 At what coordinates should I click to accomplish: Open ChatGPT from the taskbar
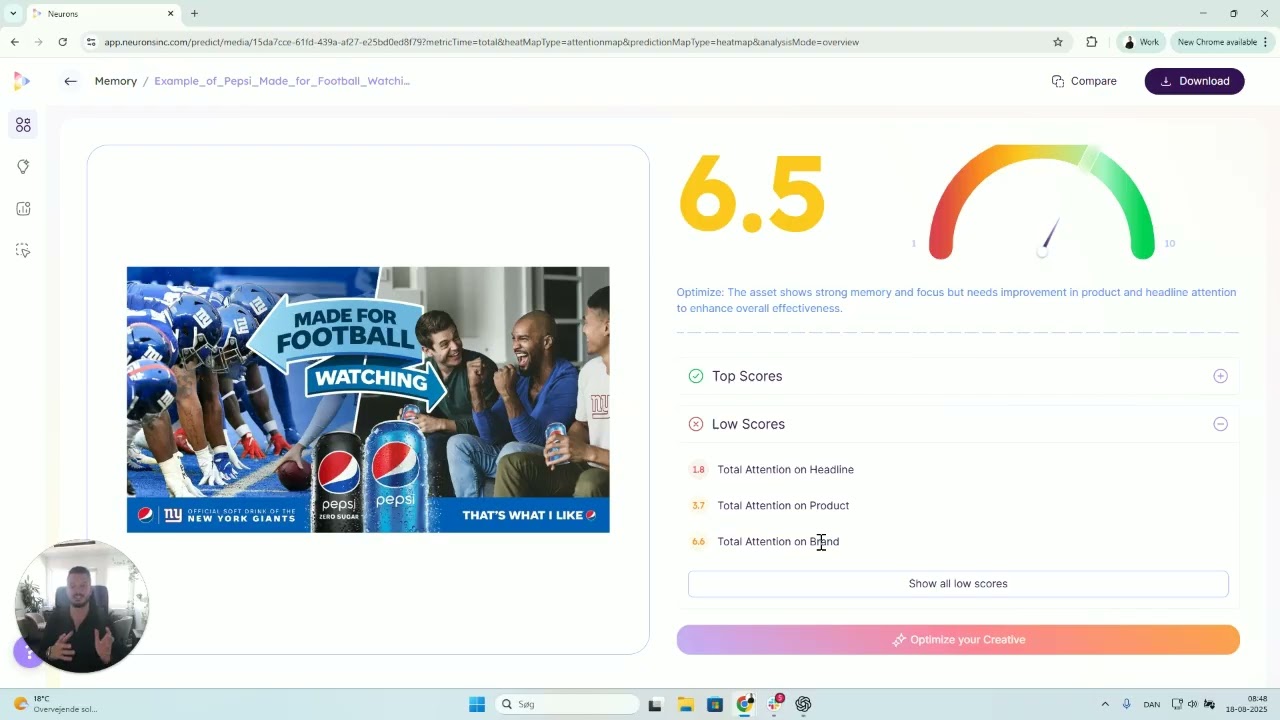click(803, 704)
